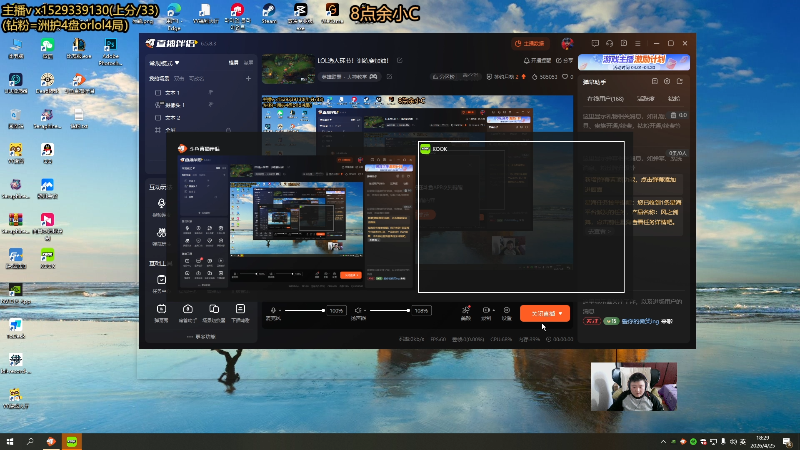
Task: Open taskbar search magnifier
Action: tap(30, 442)
